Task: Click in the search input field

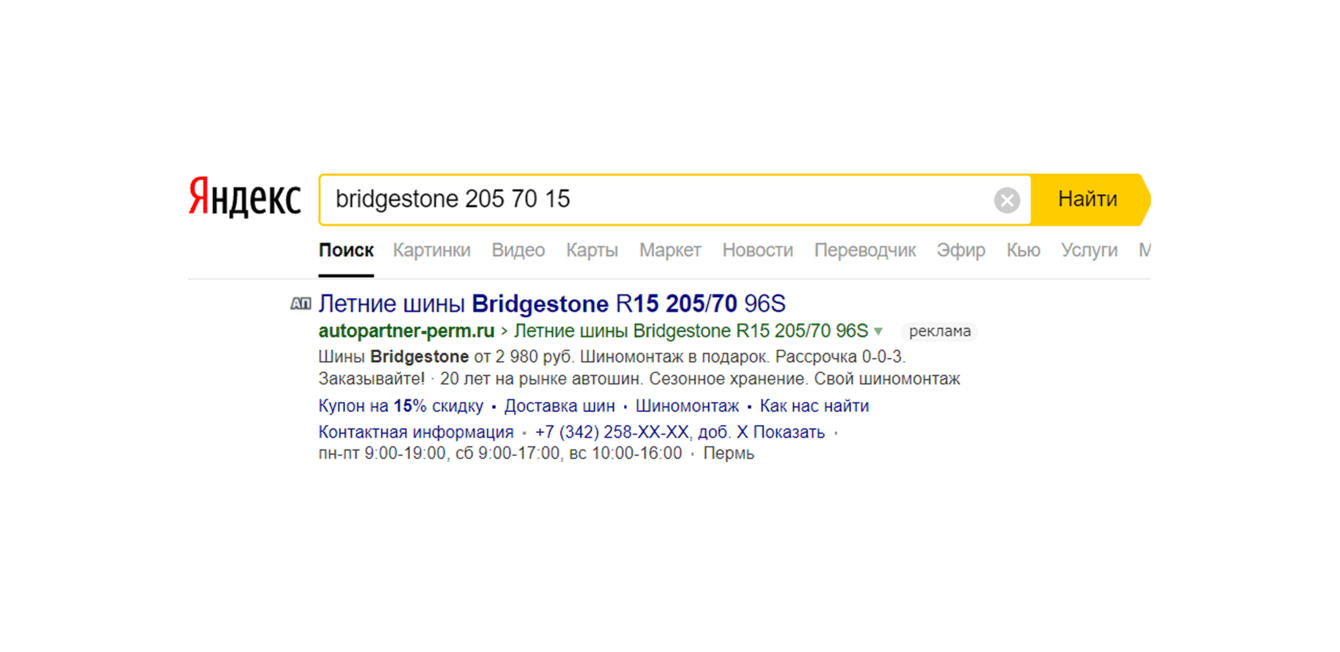Action: [650, 199]
